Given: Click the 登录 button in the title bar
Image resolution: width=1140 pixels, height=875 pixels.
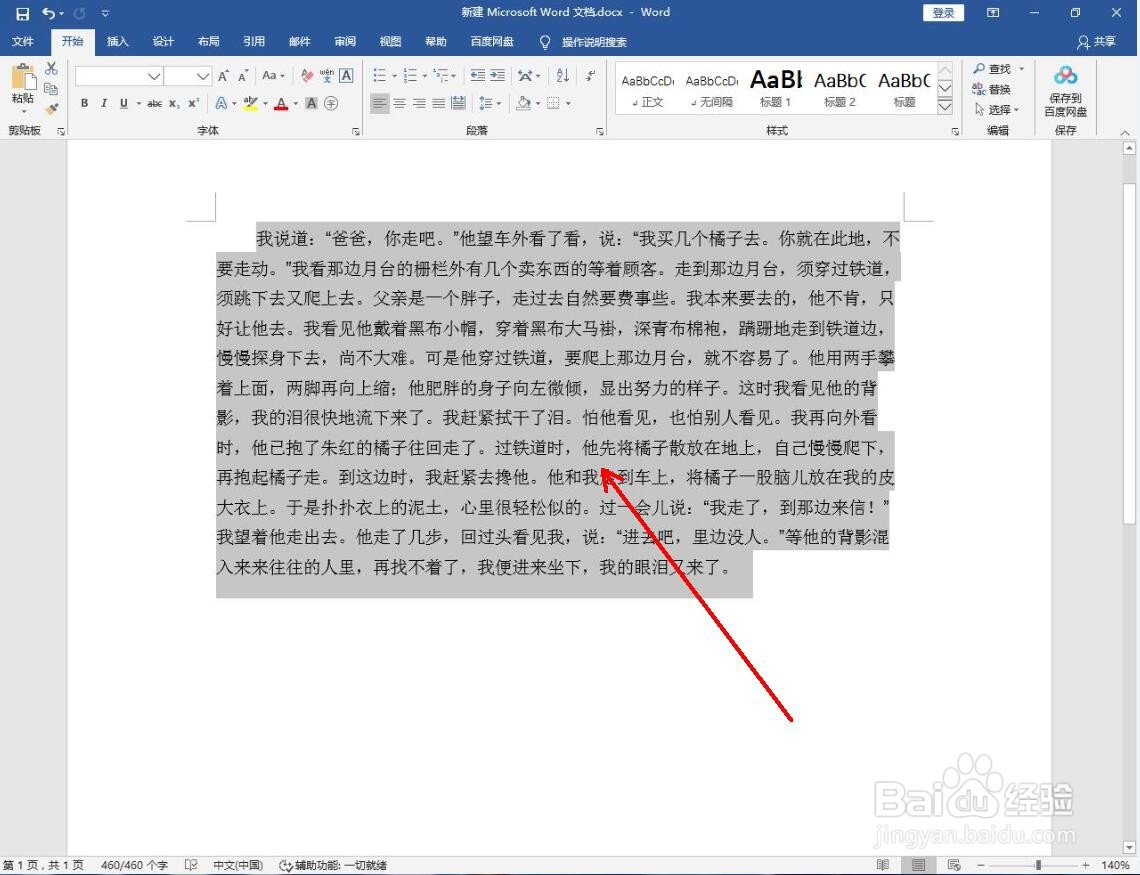Looking at the screenshot, I should click(x=941, y=12).
